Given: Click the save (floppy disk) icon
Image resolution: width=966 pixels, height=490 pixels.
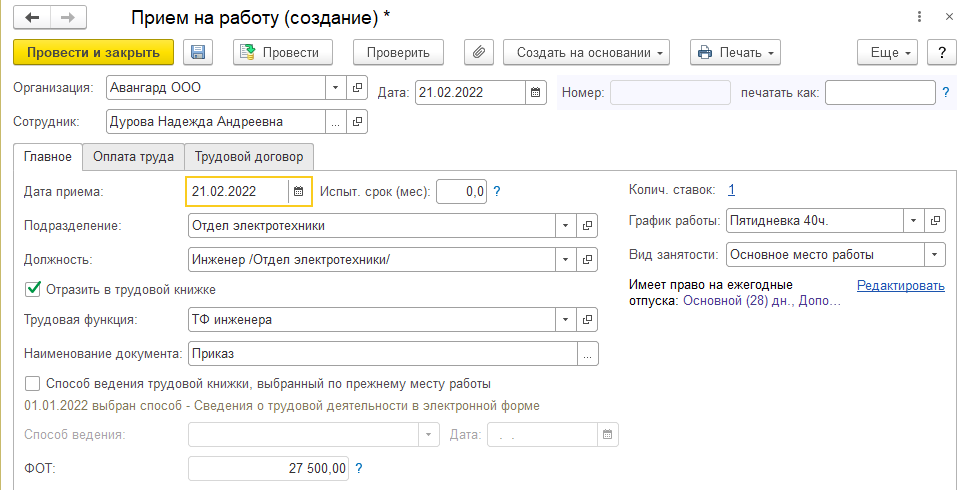Looking at the screenshot, I should [197, 53].
